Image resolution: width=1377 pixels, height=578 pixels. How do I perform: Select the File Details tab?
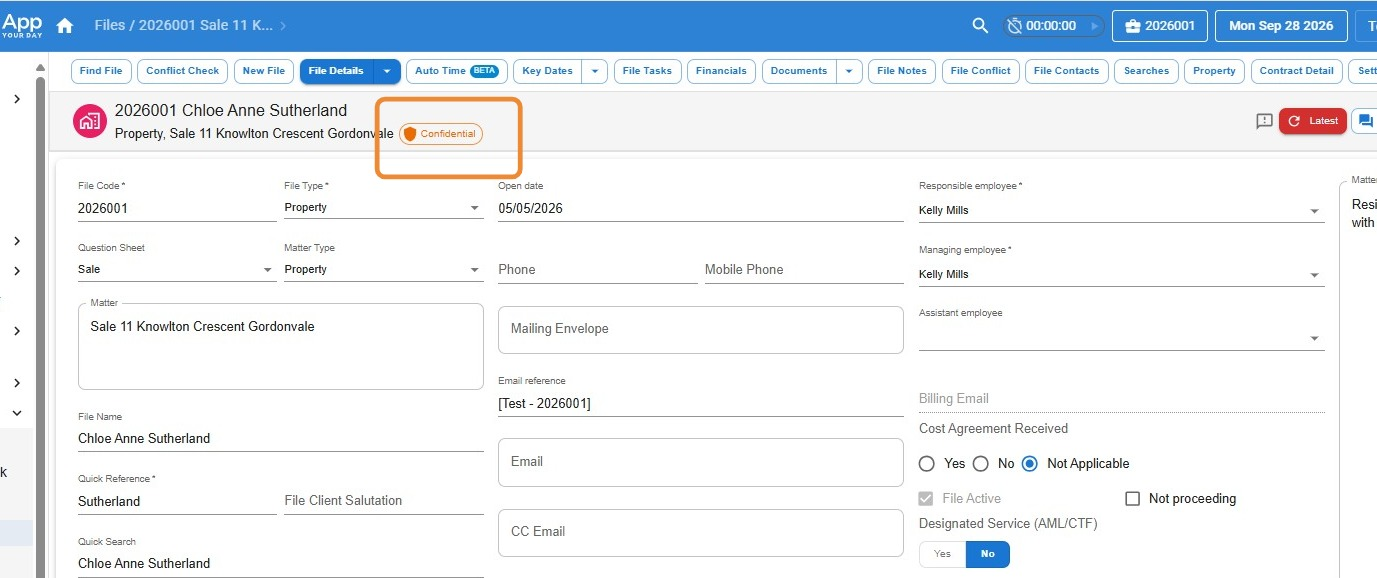click(x=336, y=71)
